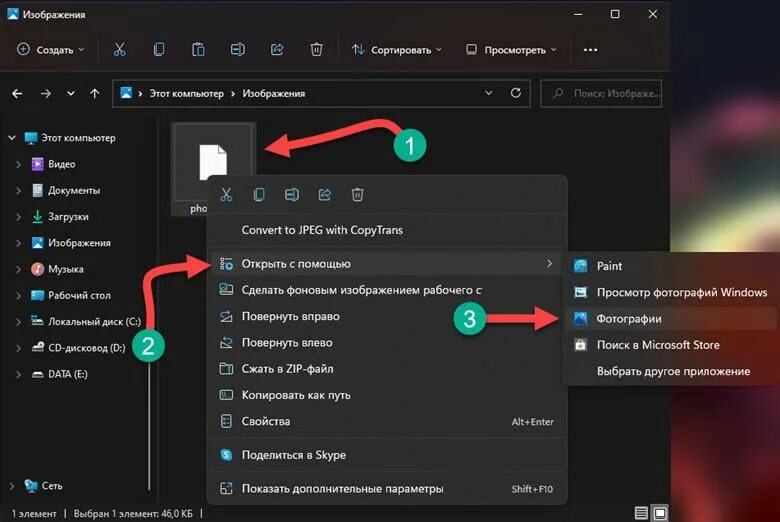The image size is (780, 522).
Task: Select Рабочий стол in the navigation tree
Action: tap(79, 295)
